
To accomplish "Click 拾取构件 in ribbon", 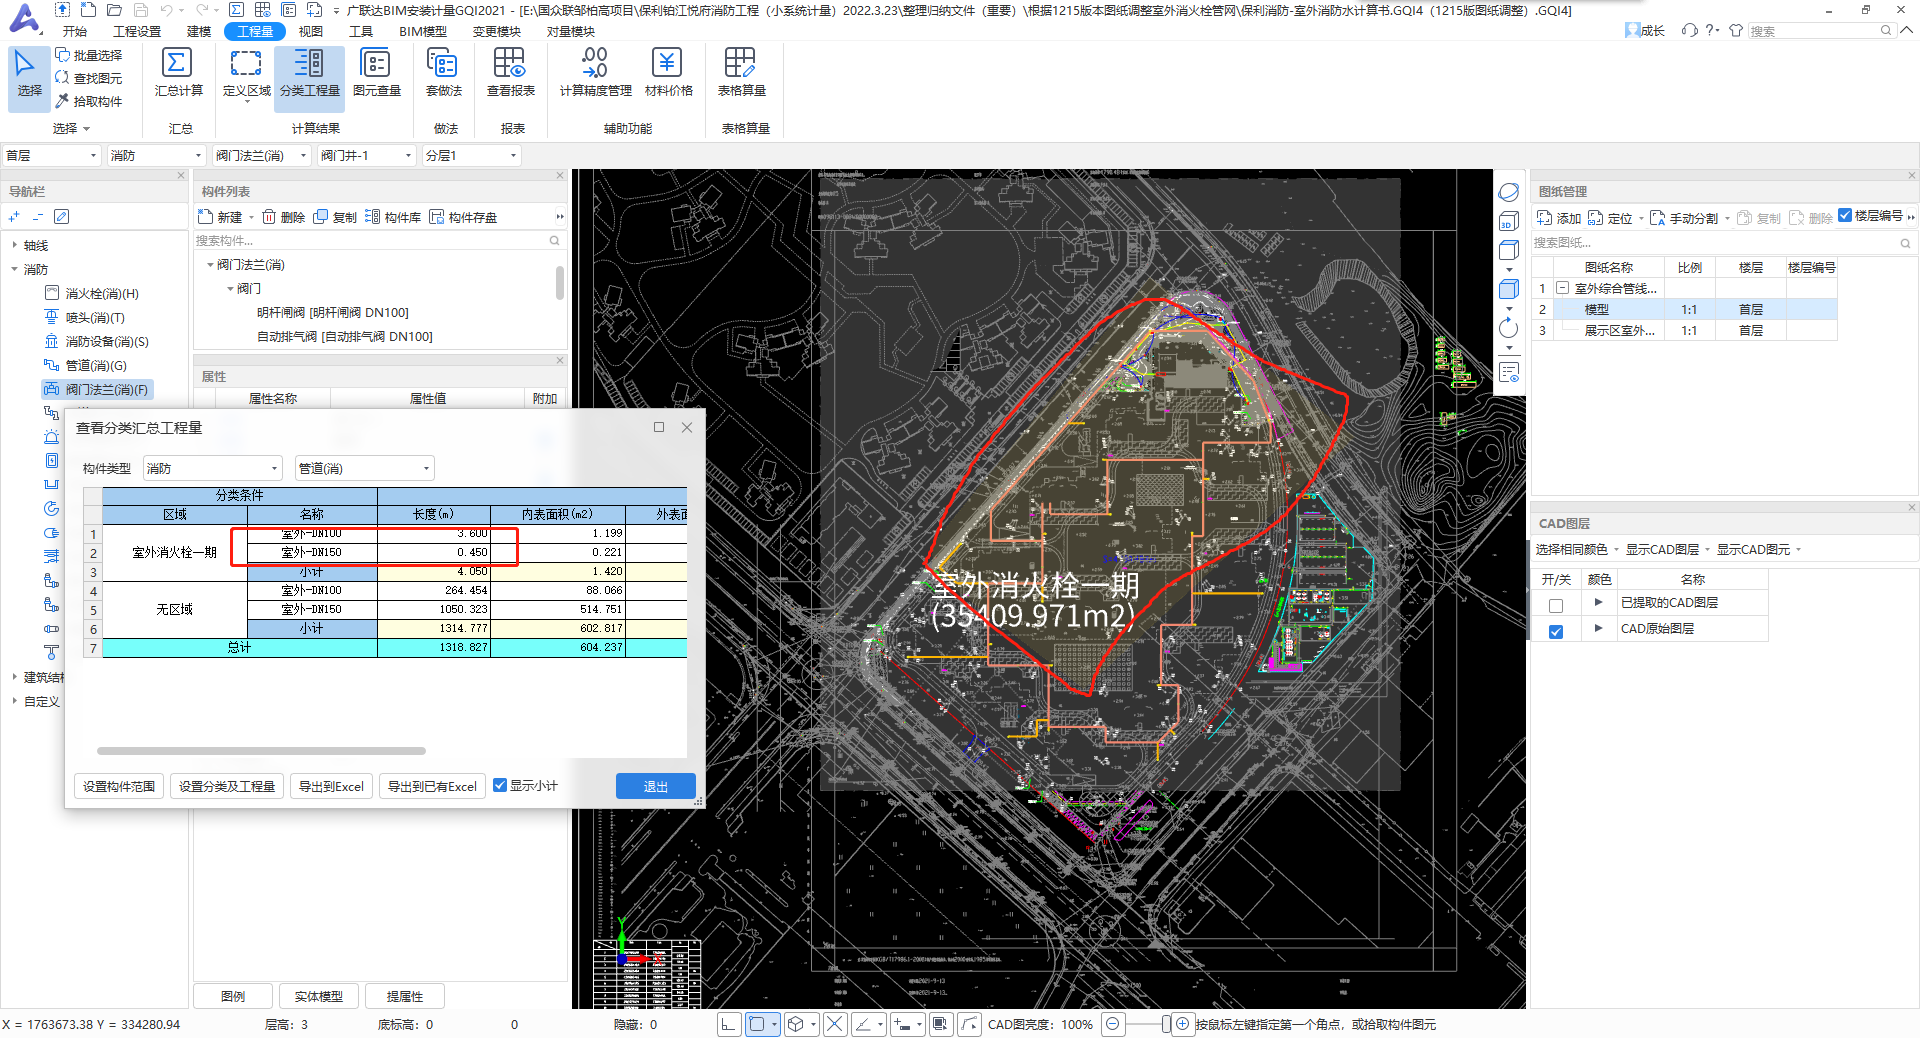I will click(89, 101).
